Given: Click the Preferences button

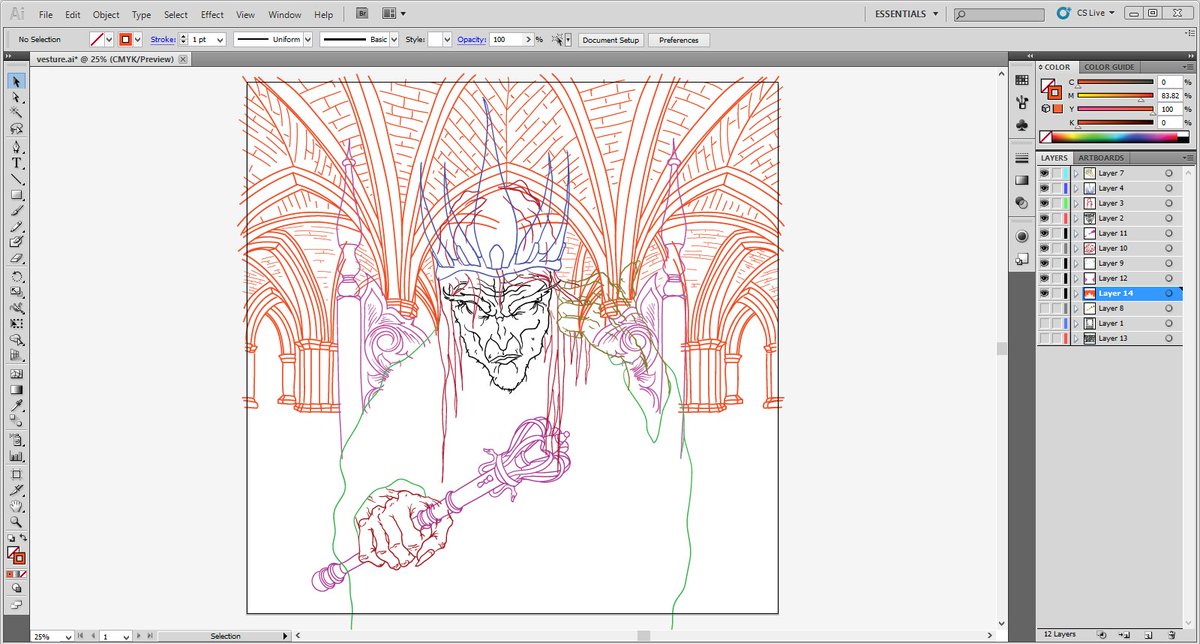Looking at the screenshot, I should [679, 40].
